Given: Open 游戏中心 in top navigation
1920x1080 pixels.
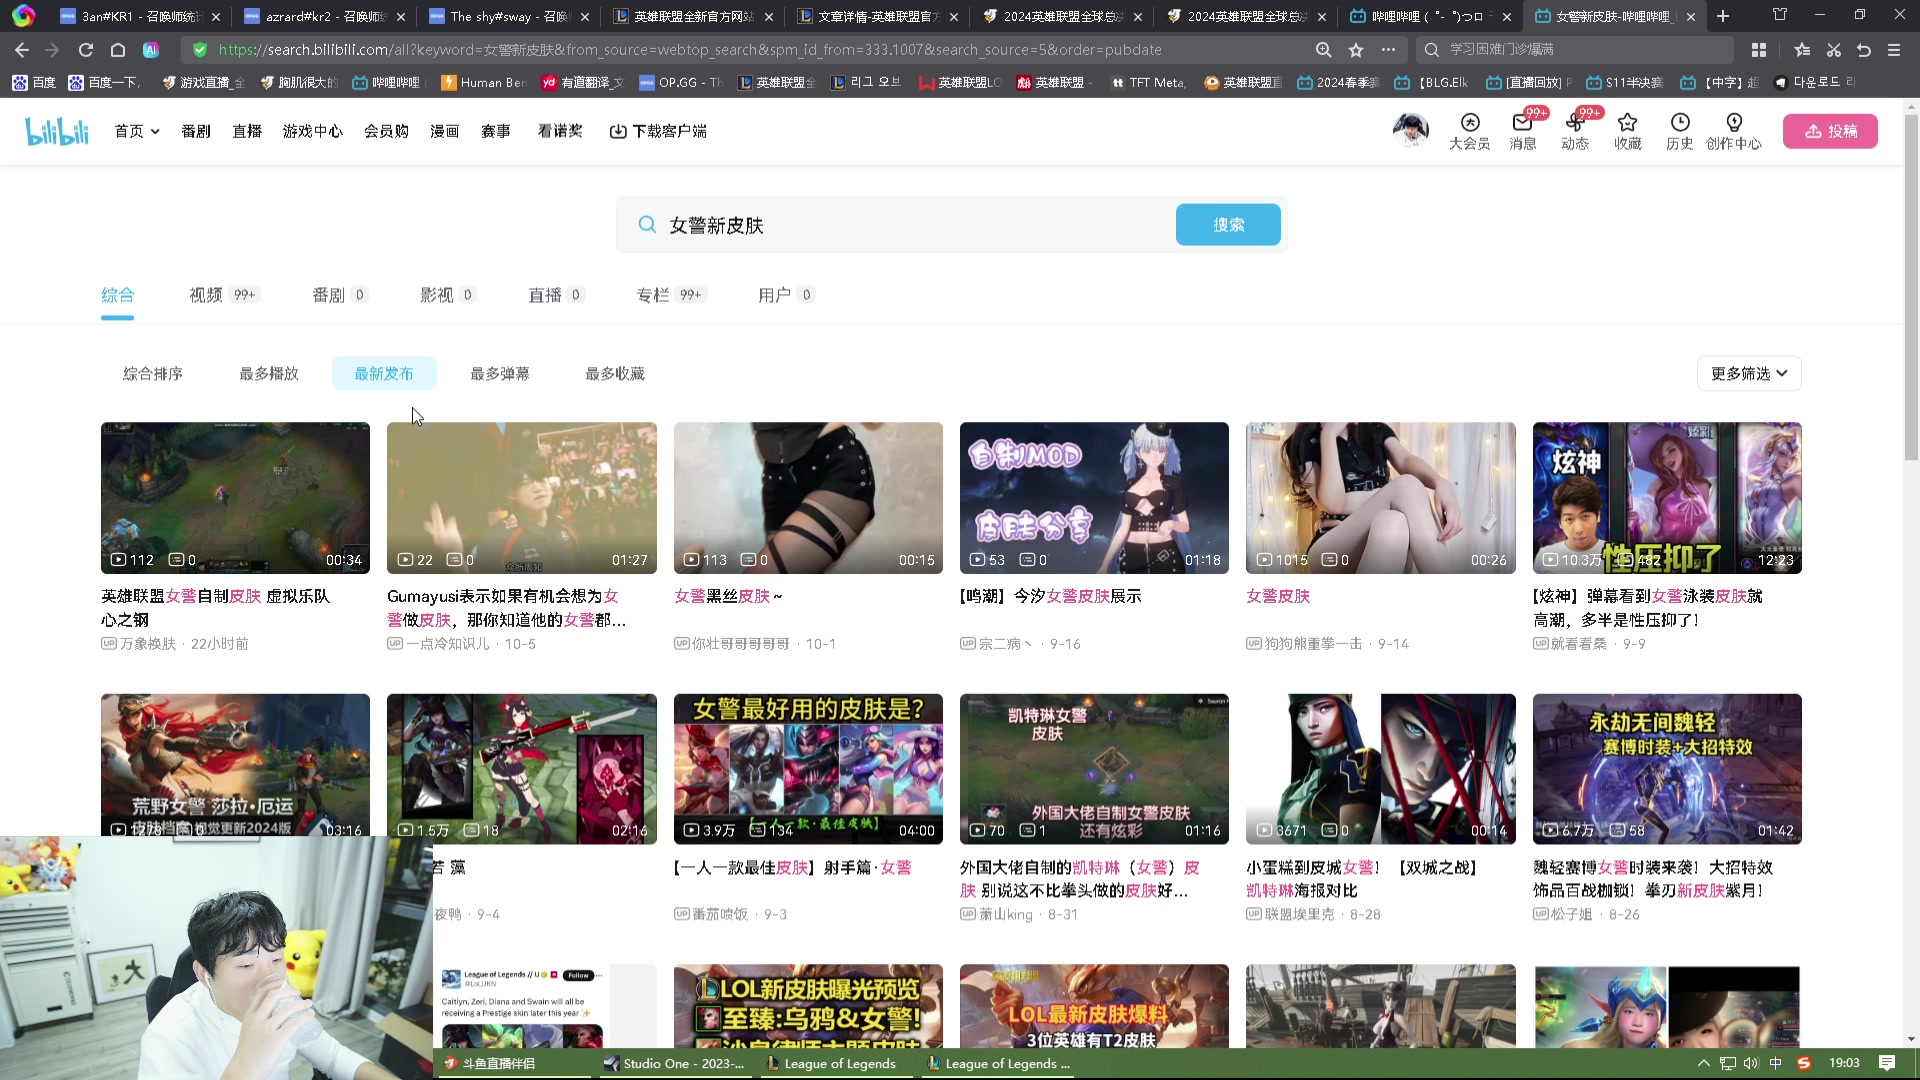Looking at the screenshot, I should pos(313,131).
